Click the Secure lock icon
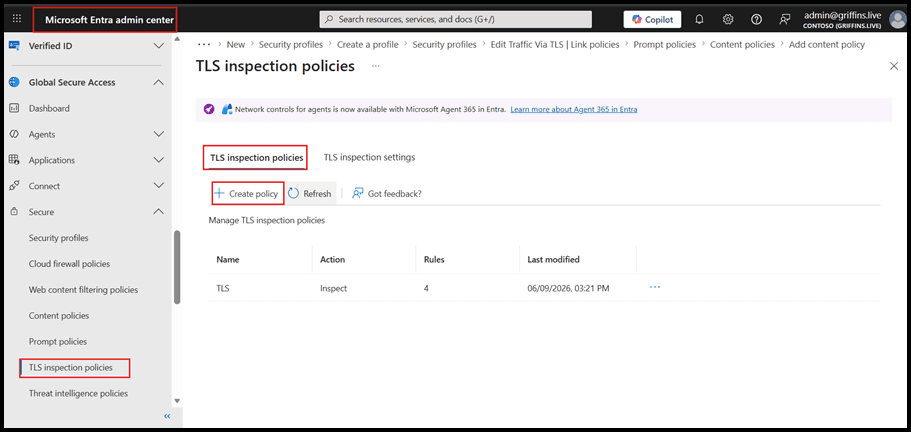Image resolution: width=911 pixels, height=432 pixels. click(15, 212)
